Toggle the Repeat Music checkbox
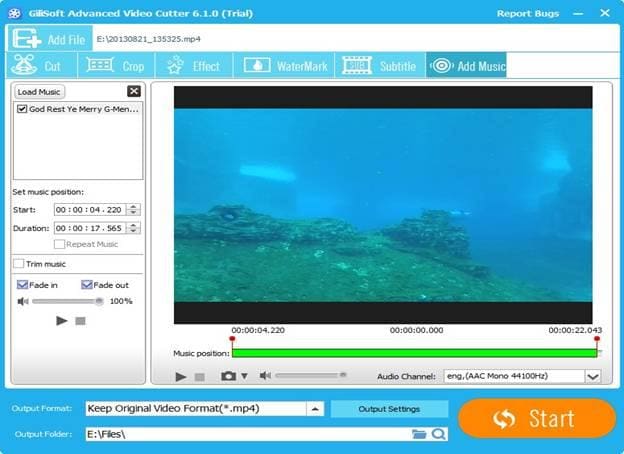 pos(59,244)
